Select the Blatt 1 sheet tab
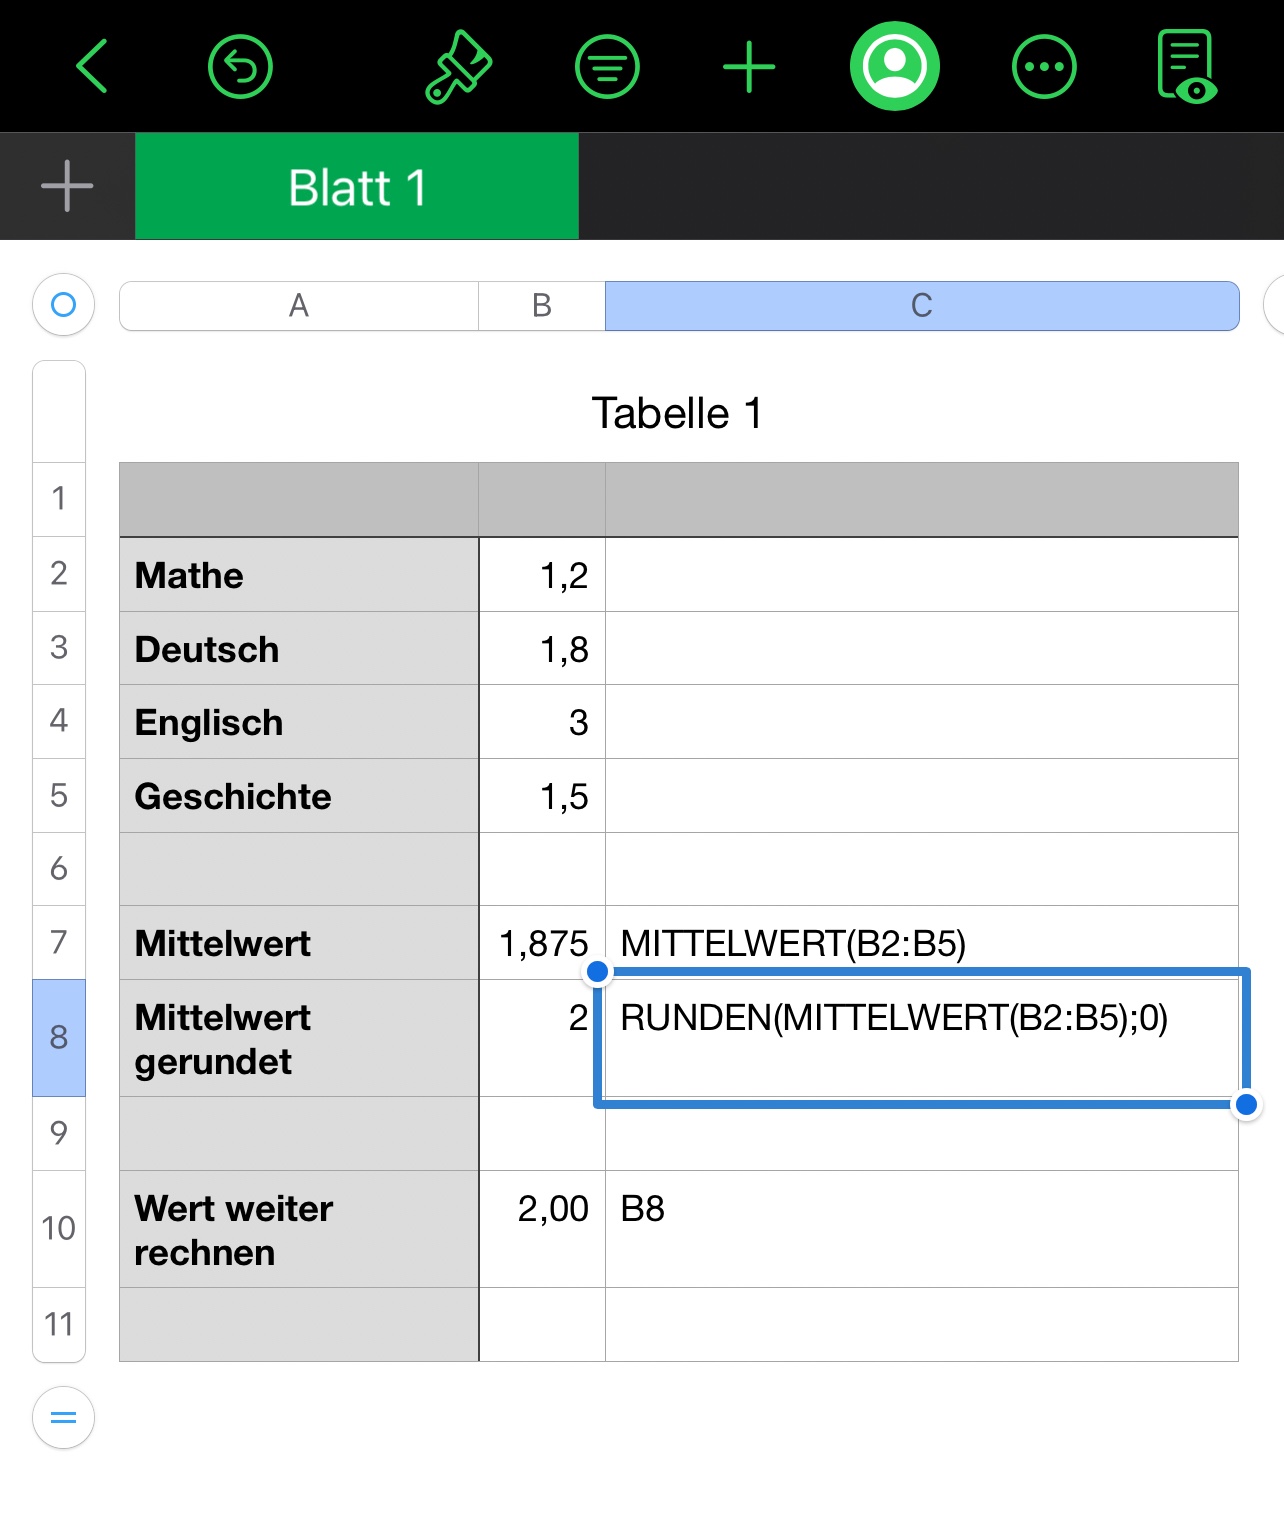The height and width of the screenshot is (1524, 1284). tap(357, 187)
